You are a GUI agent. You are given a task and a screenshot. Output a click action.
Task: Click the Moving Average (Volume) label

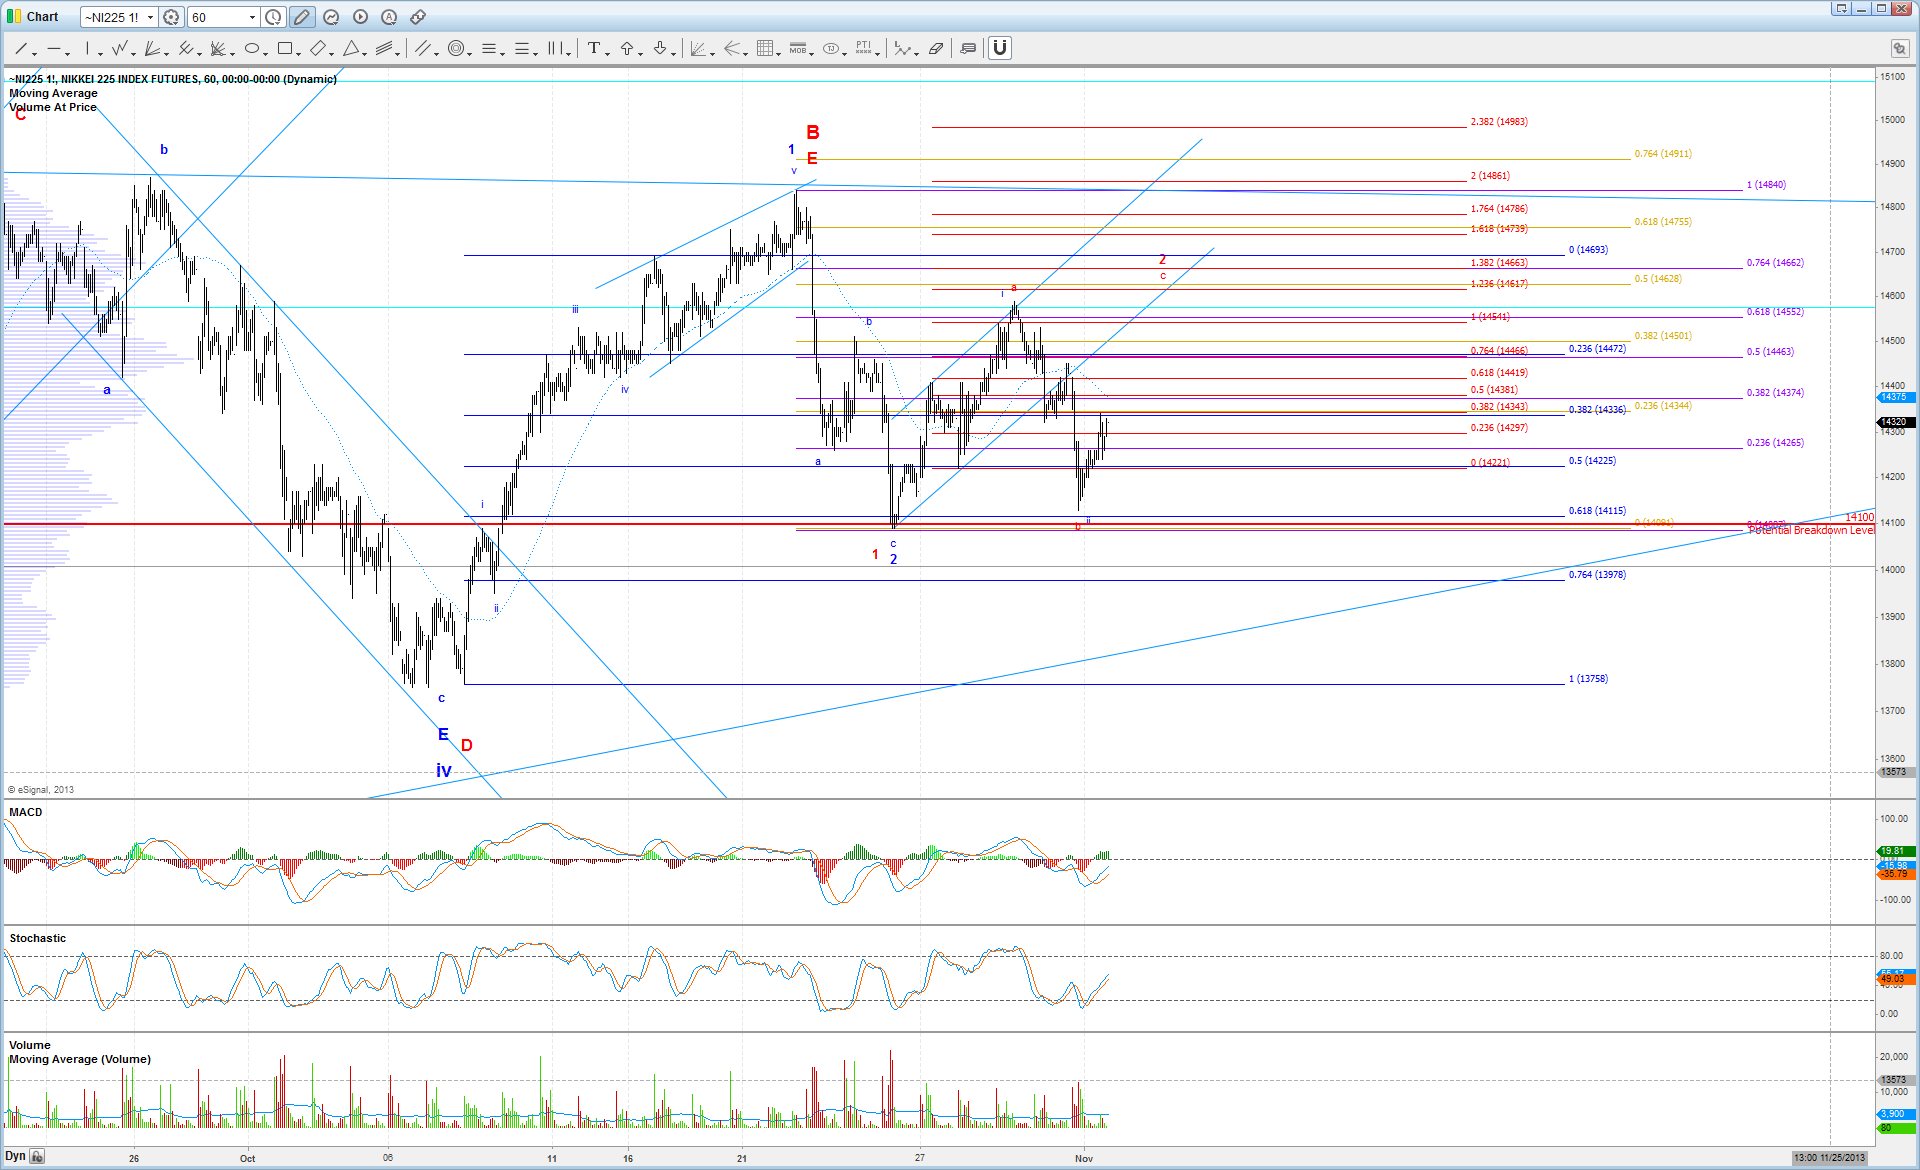[80, 1059]
